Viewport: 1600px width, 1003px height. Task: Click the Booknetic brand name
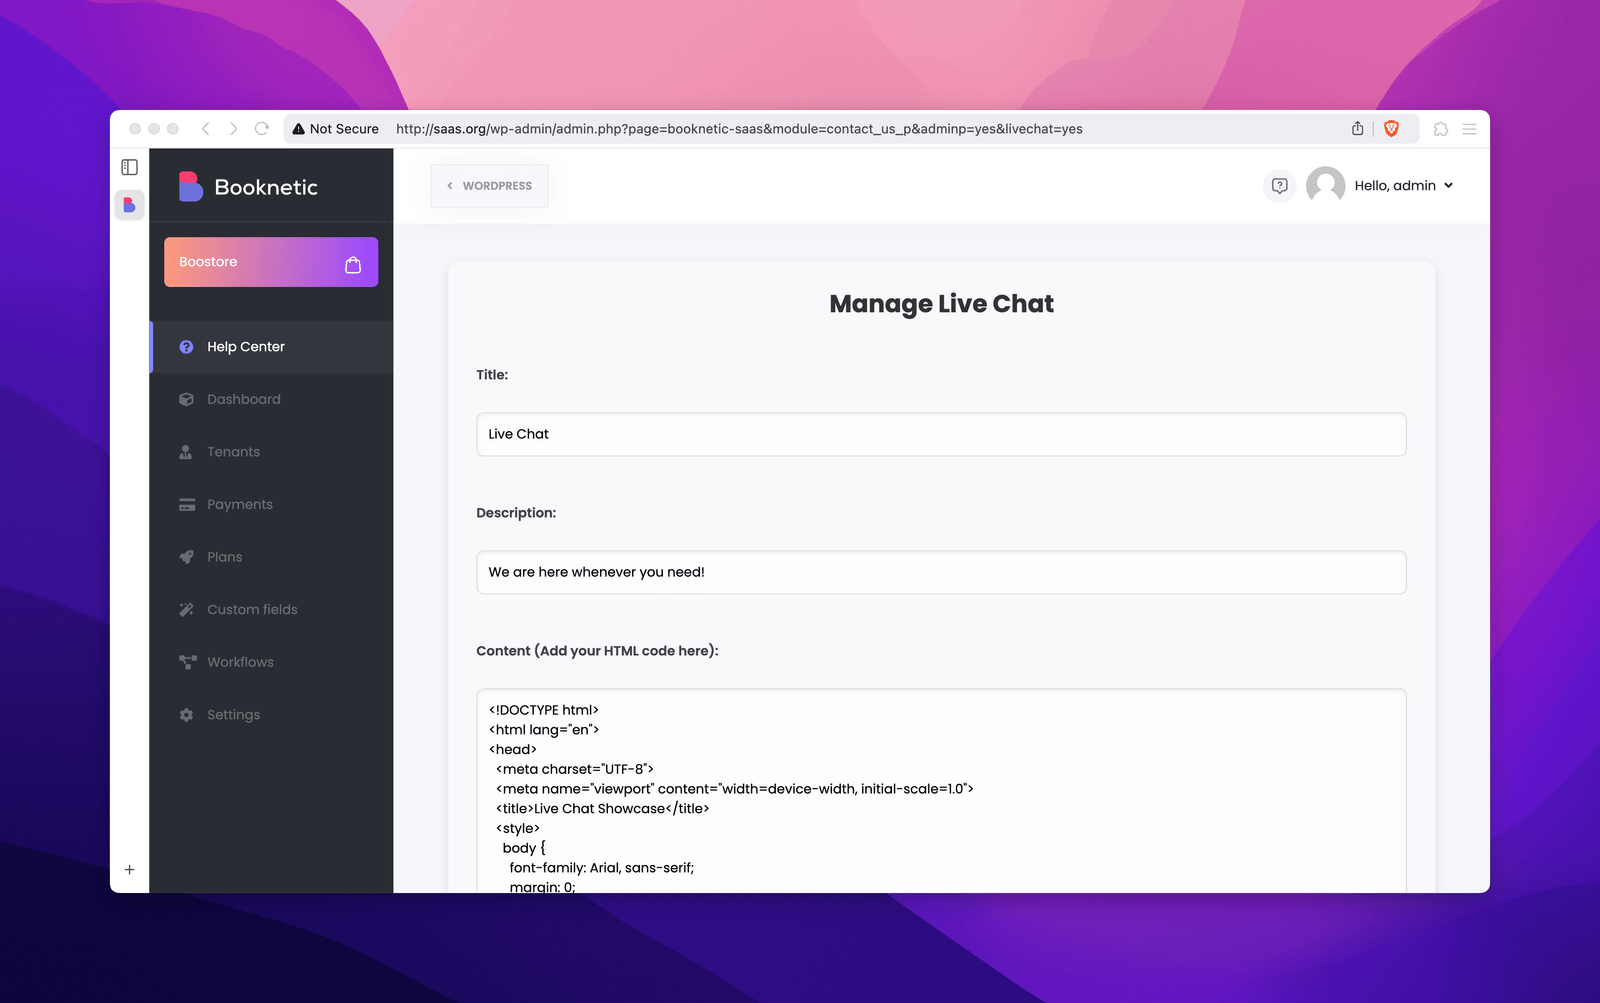(x=266, y=188)
